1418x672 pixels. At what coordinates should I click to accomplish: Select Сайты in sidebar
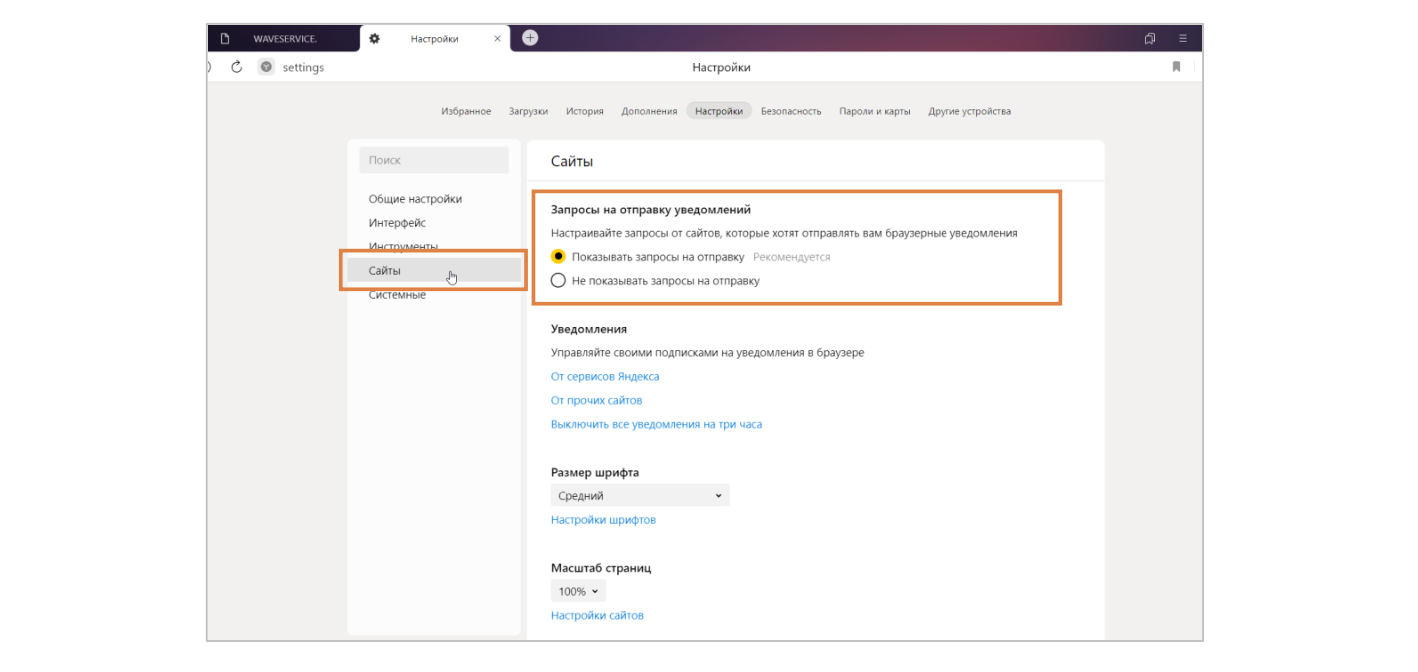[434, 271]
